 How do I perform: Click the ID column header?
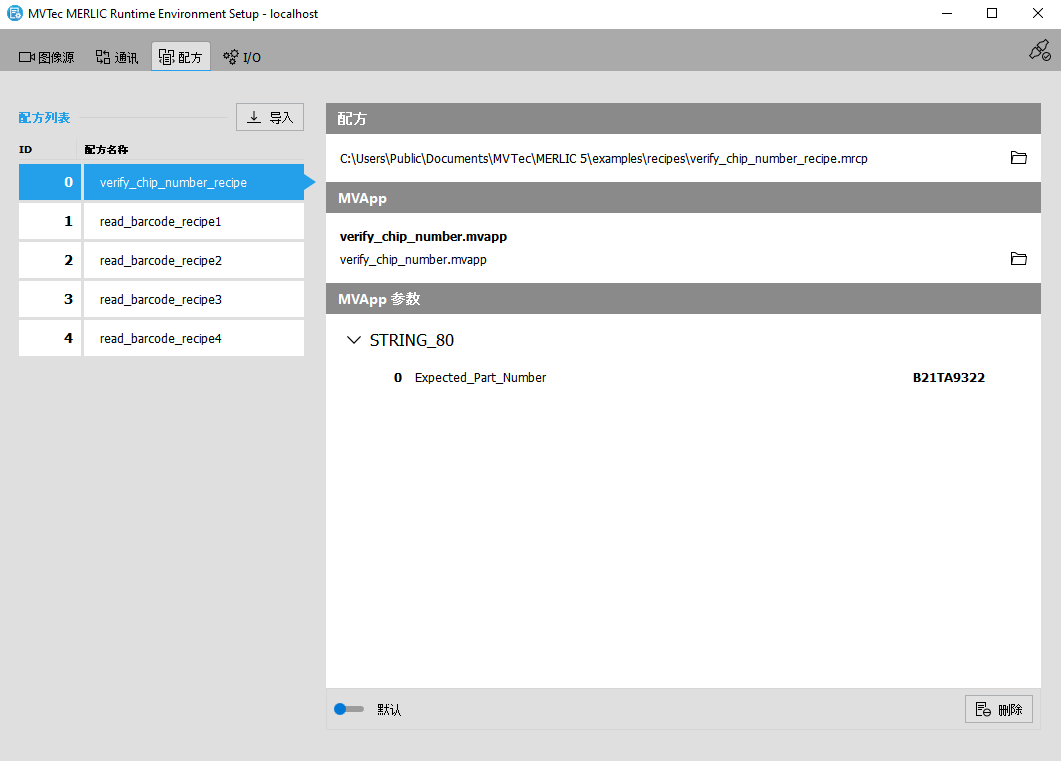pyautogui.click(x=26, y=149)
